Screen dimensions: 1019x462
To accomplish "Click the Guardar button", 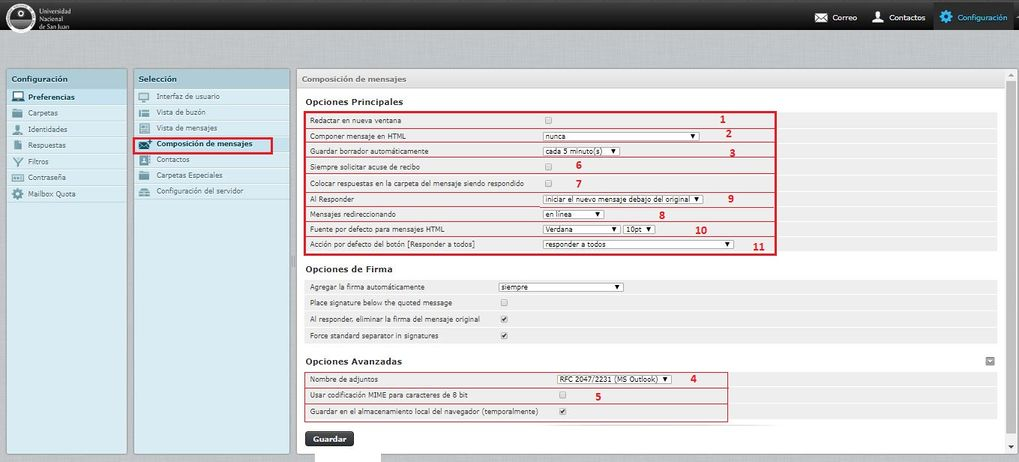I will [329, 438].
